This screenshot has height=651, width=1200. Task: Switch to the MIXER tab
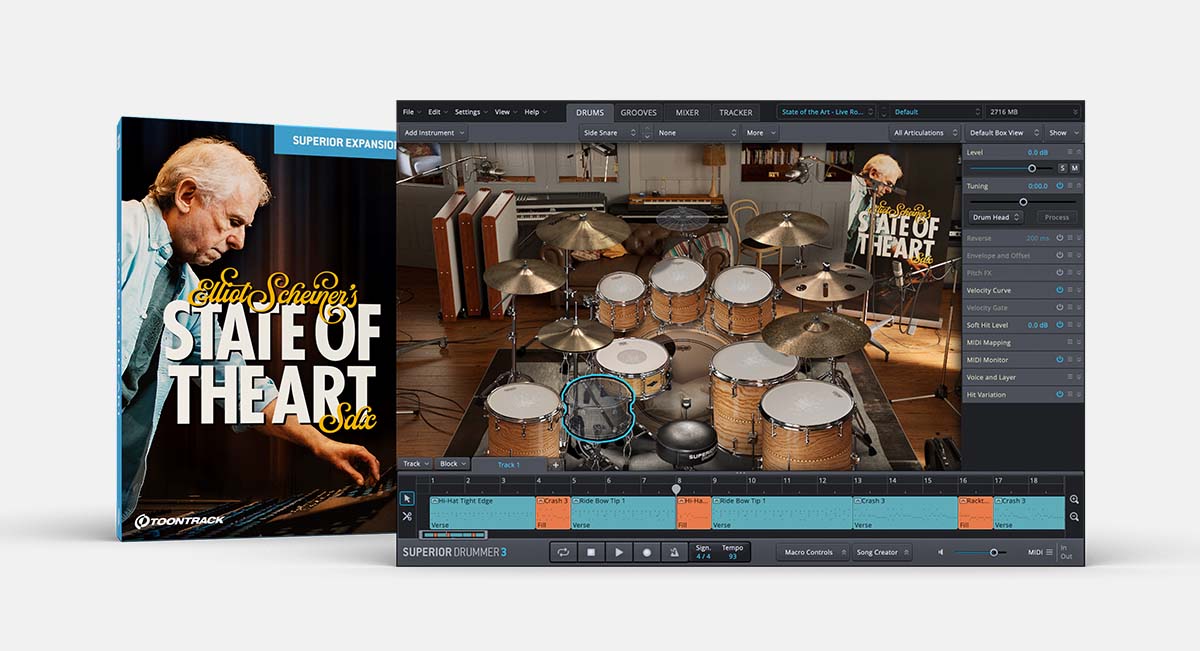pos(687,112)
